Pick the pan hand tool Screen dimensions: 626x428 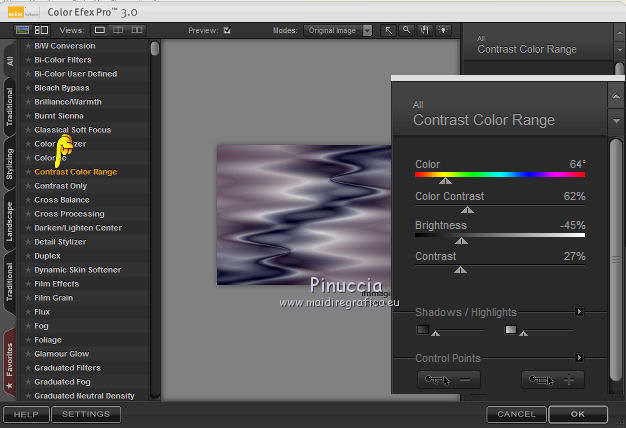(x=425, y=30)
